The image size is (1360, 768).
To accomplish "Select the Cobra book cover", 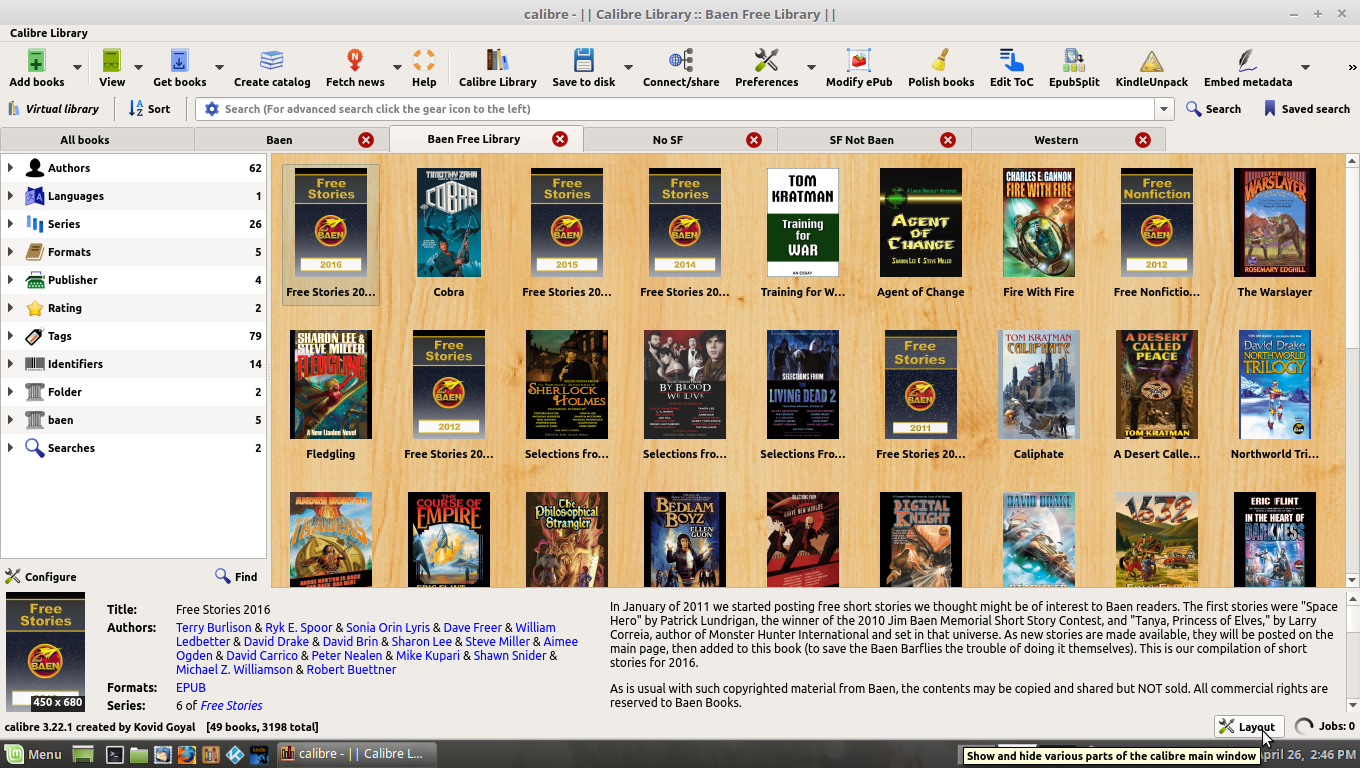I will pyautogui.click(x=449, y=223).
